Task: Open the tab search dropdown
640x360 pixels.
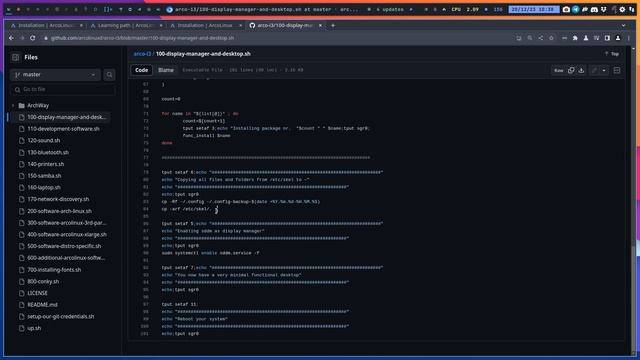Action: pos(623,25)
